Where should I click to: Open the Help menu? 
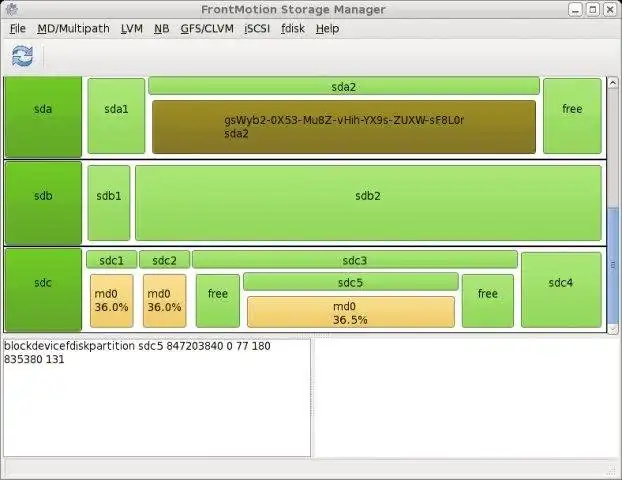click(x=327, y=29)
